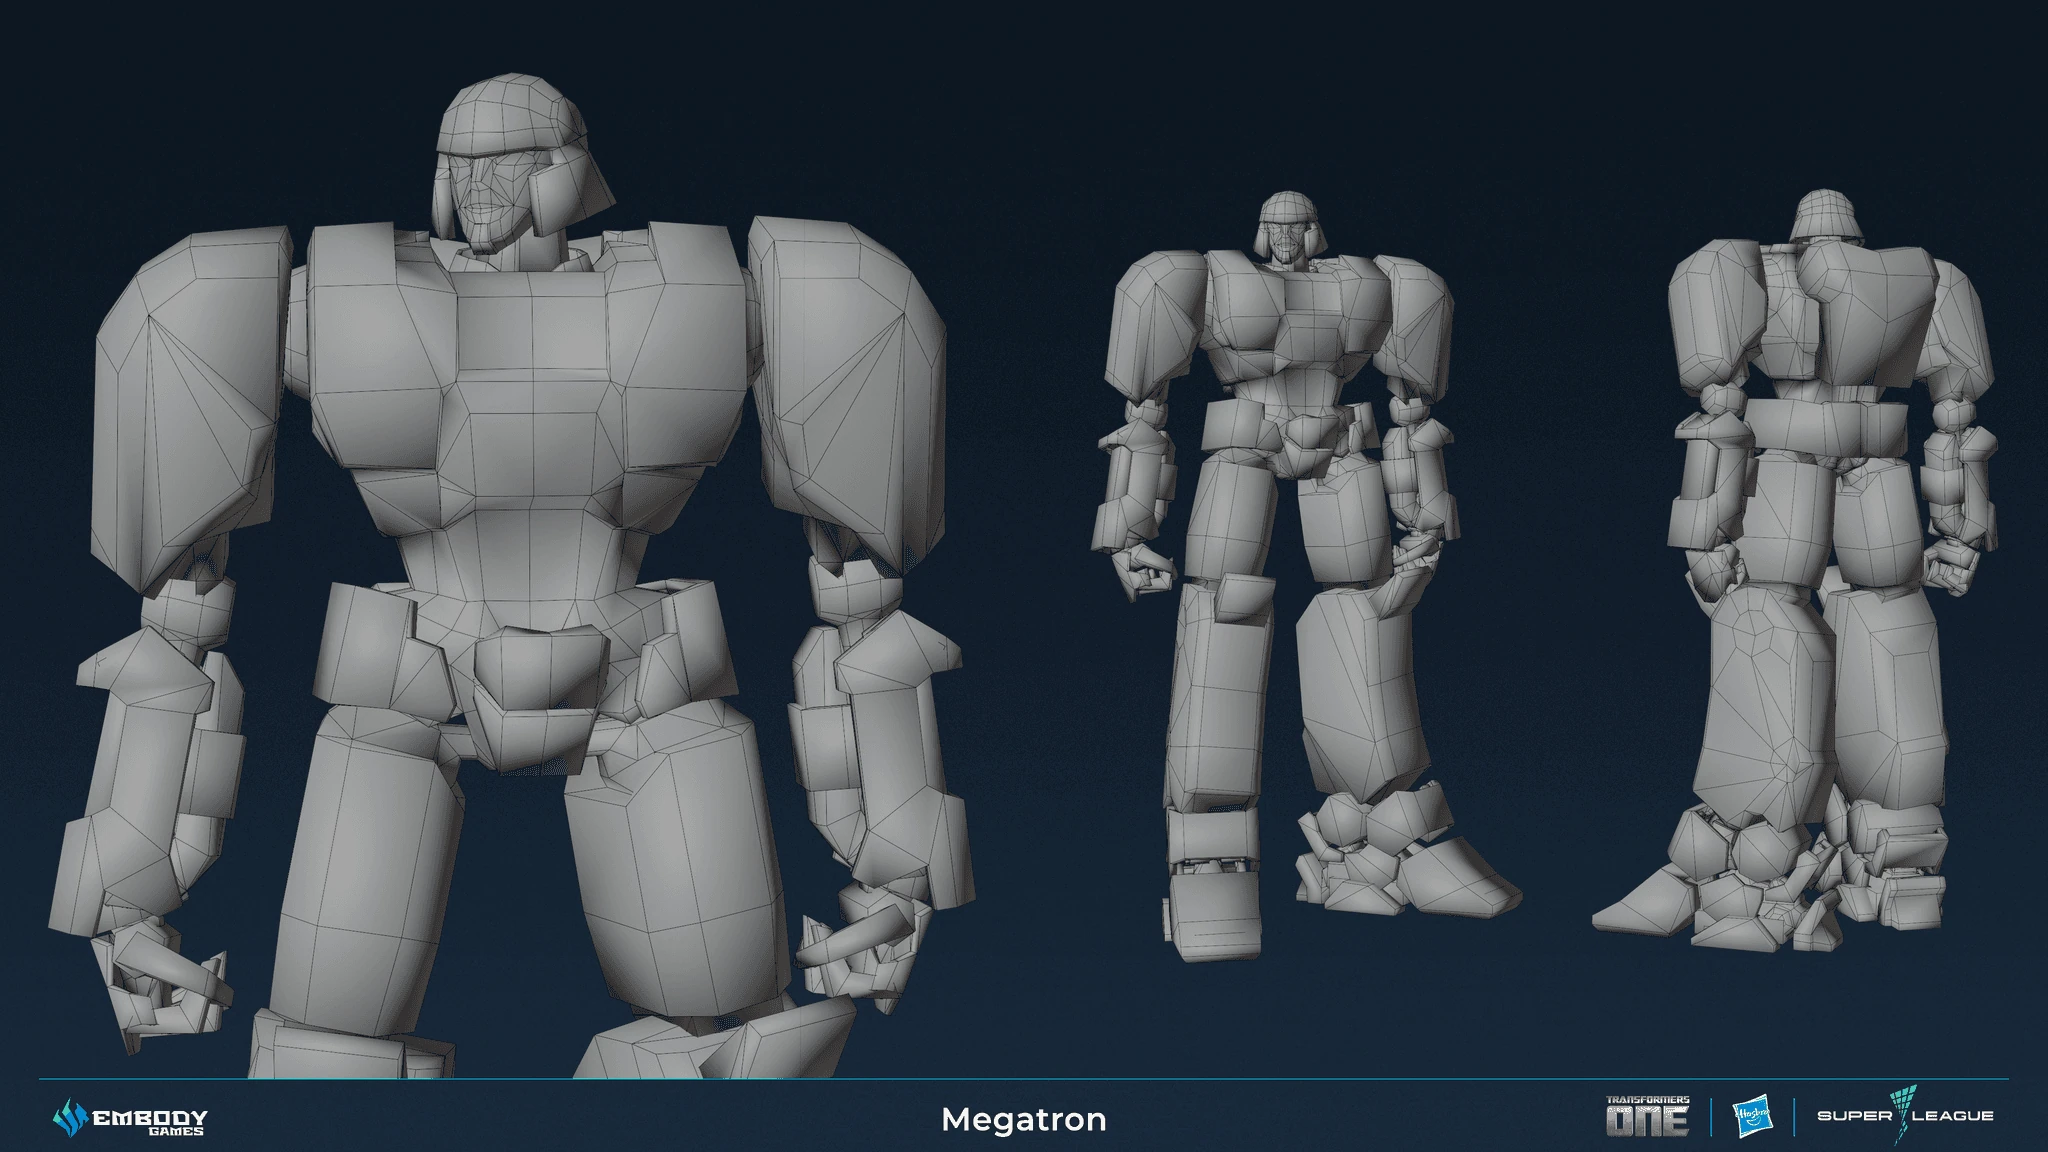The width and height of the screenshot is (2048, 1152).
Task: Click the Super League logo
Action: pyautogui.click(x=1905, y=1116)
